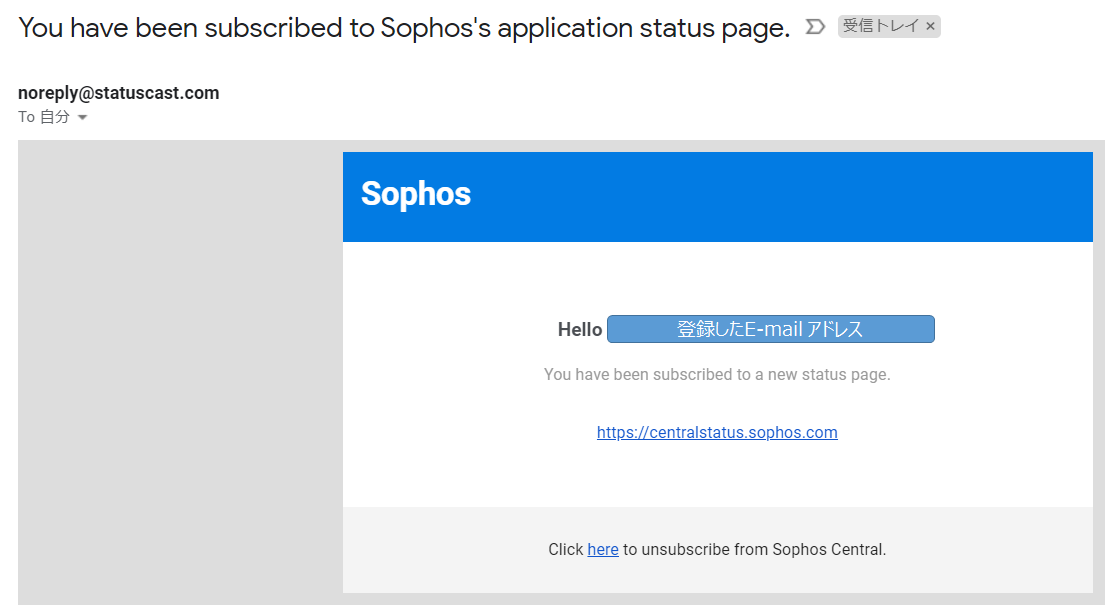Click 'You have been subscribed' gray sentence

click(716, 375)
